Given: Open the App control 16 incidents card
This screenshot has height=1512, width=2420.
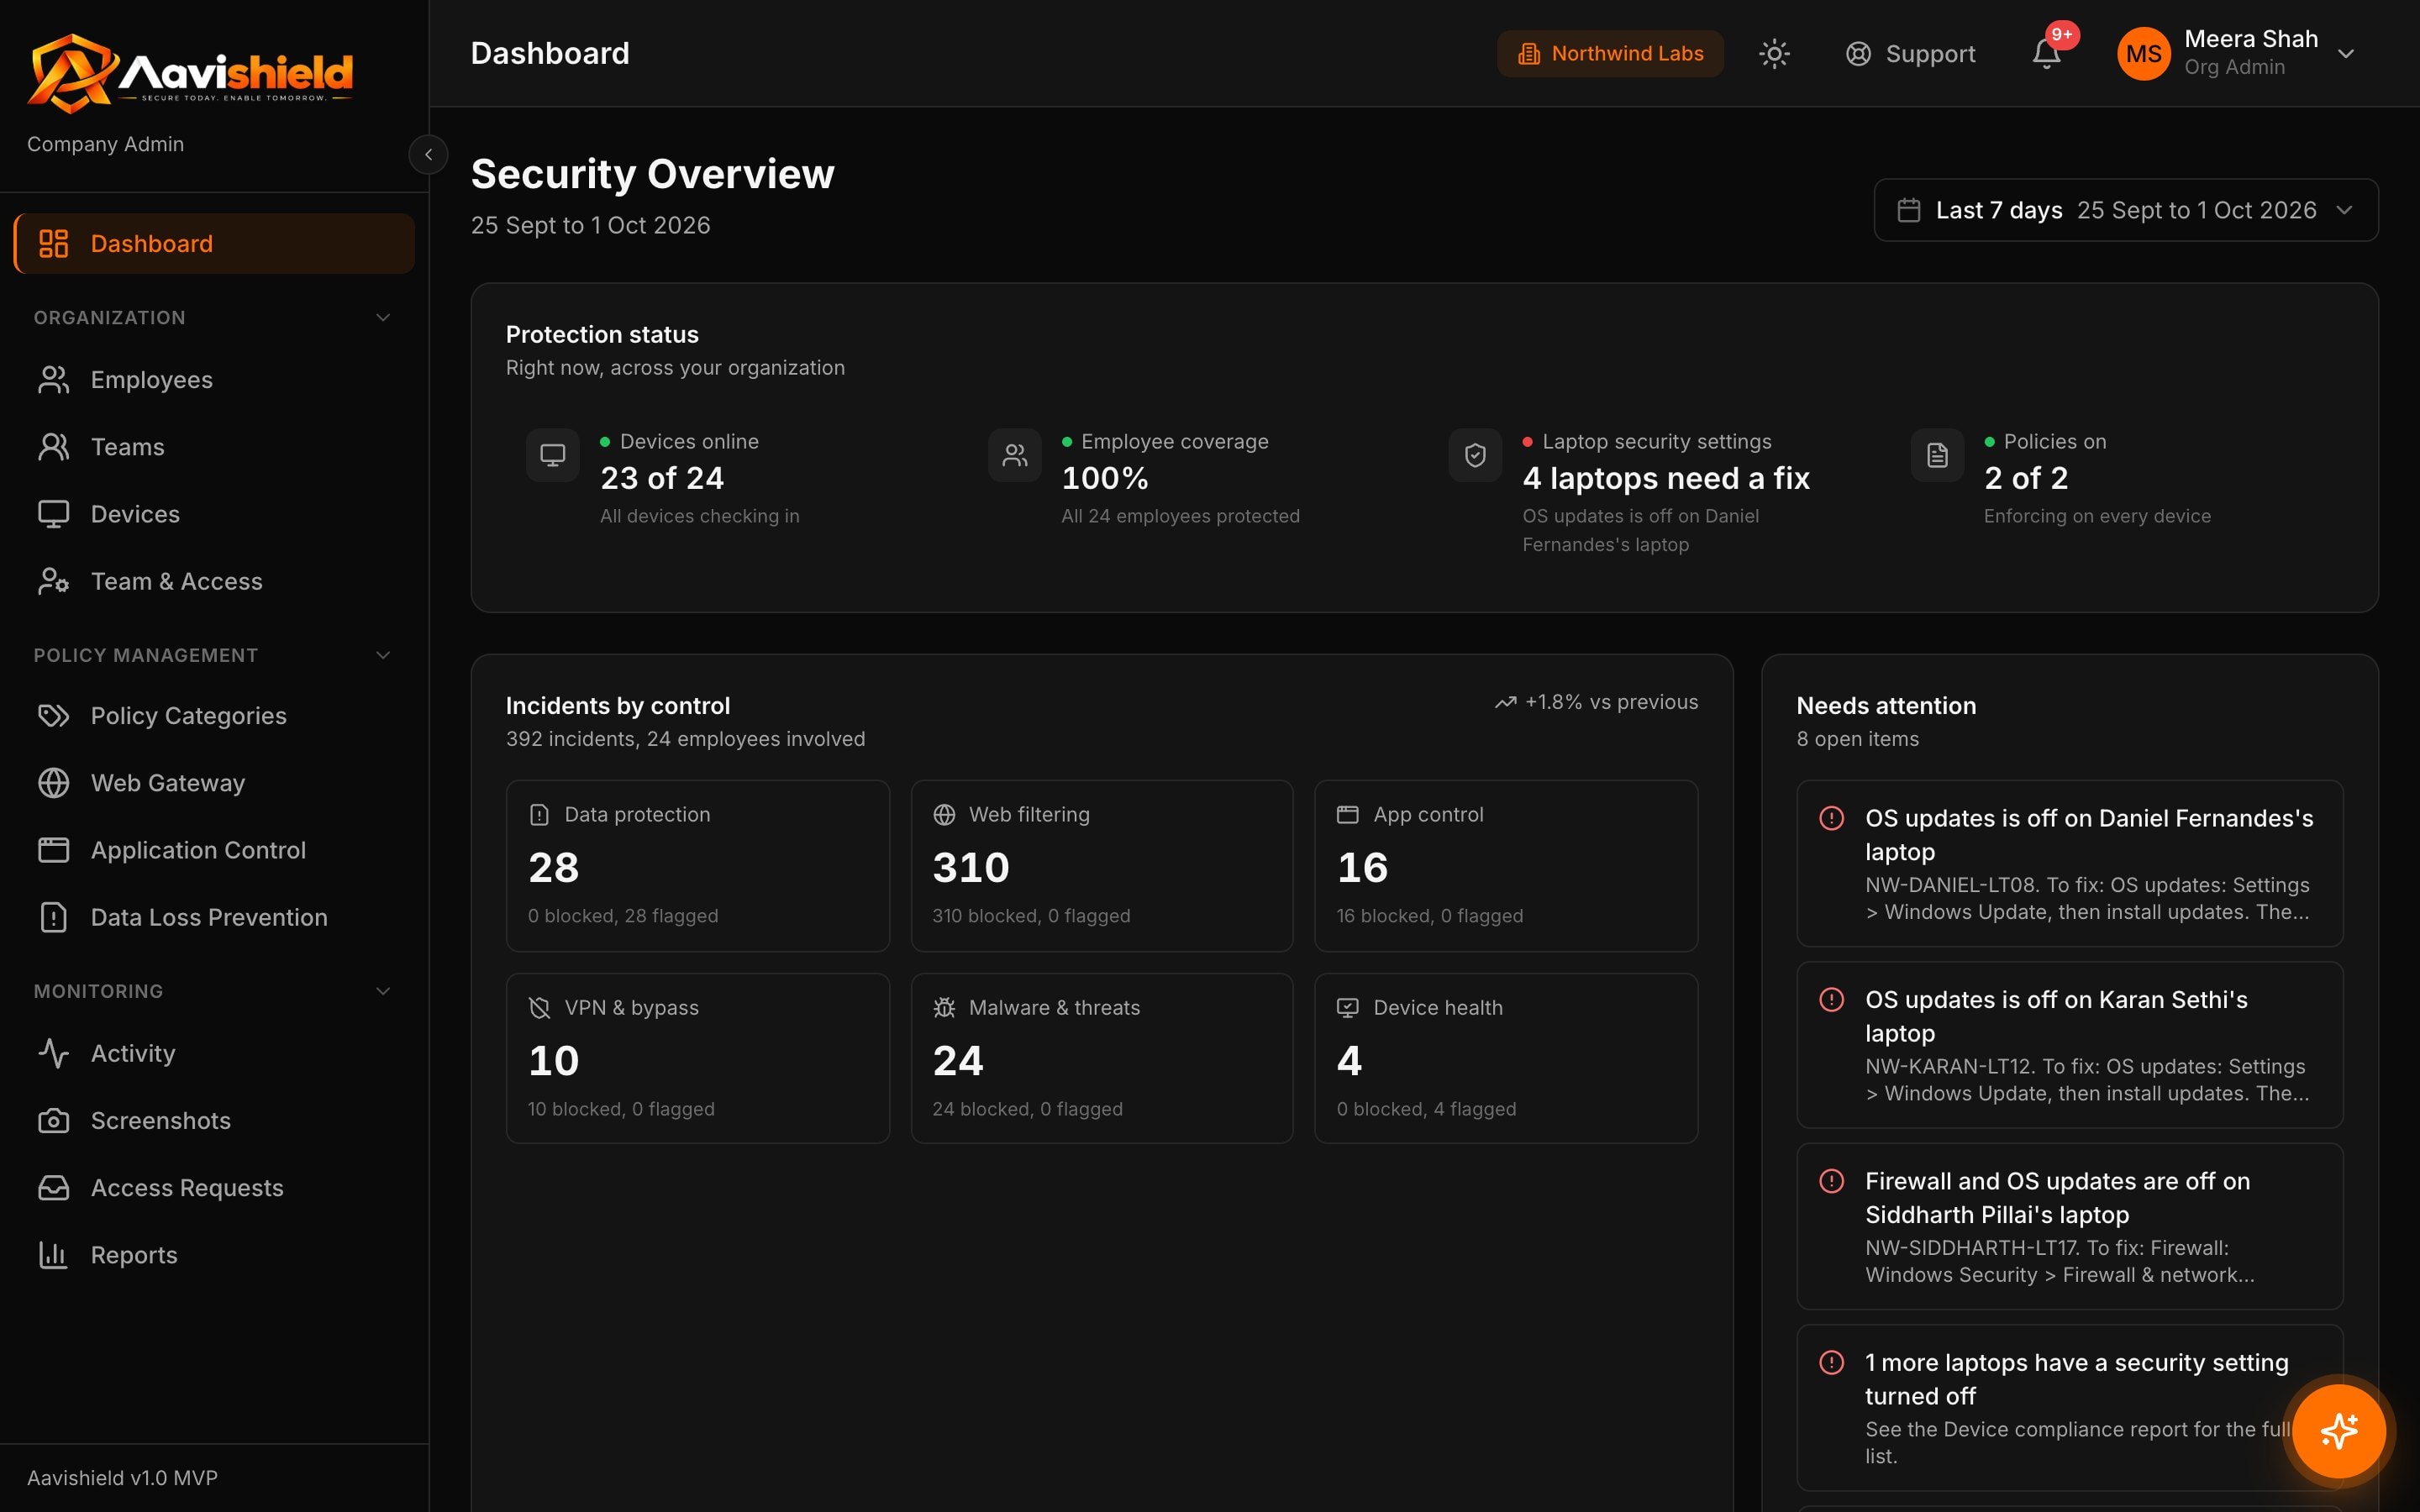Looking at the screenshot, I should tap(1506, 866).
